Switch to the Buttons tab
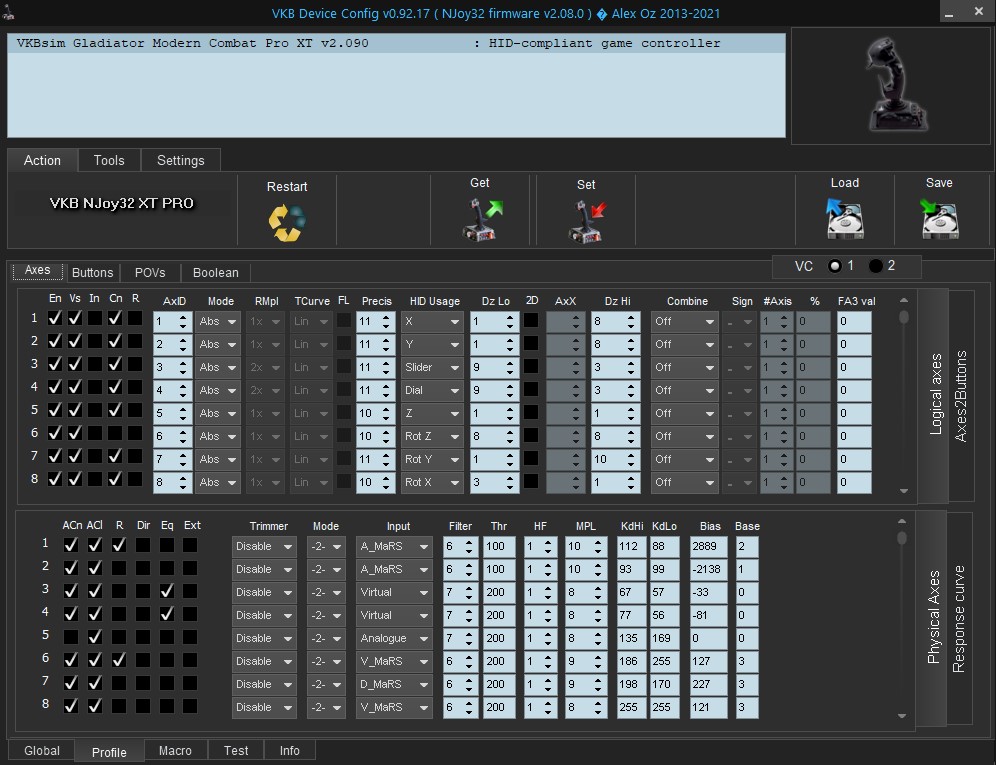 click(92, 272)
